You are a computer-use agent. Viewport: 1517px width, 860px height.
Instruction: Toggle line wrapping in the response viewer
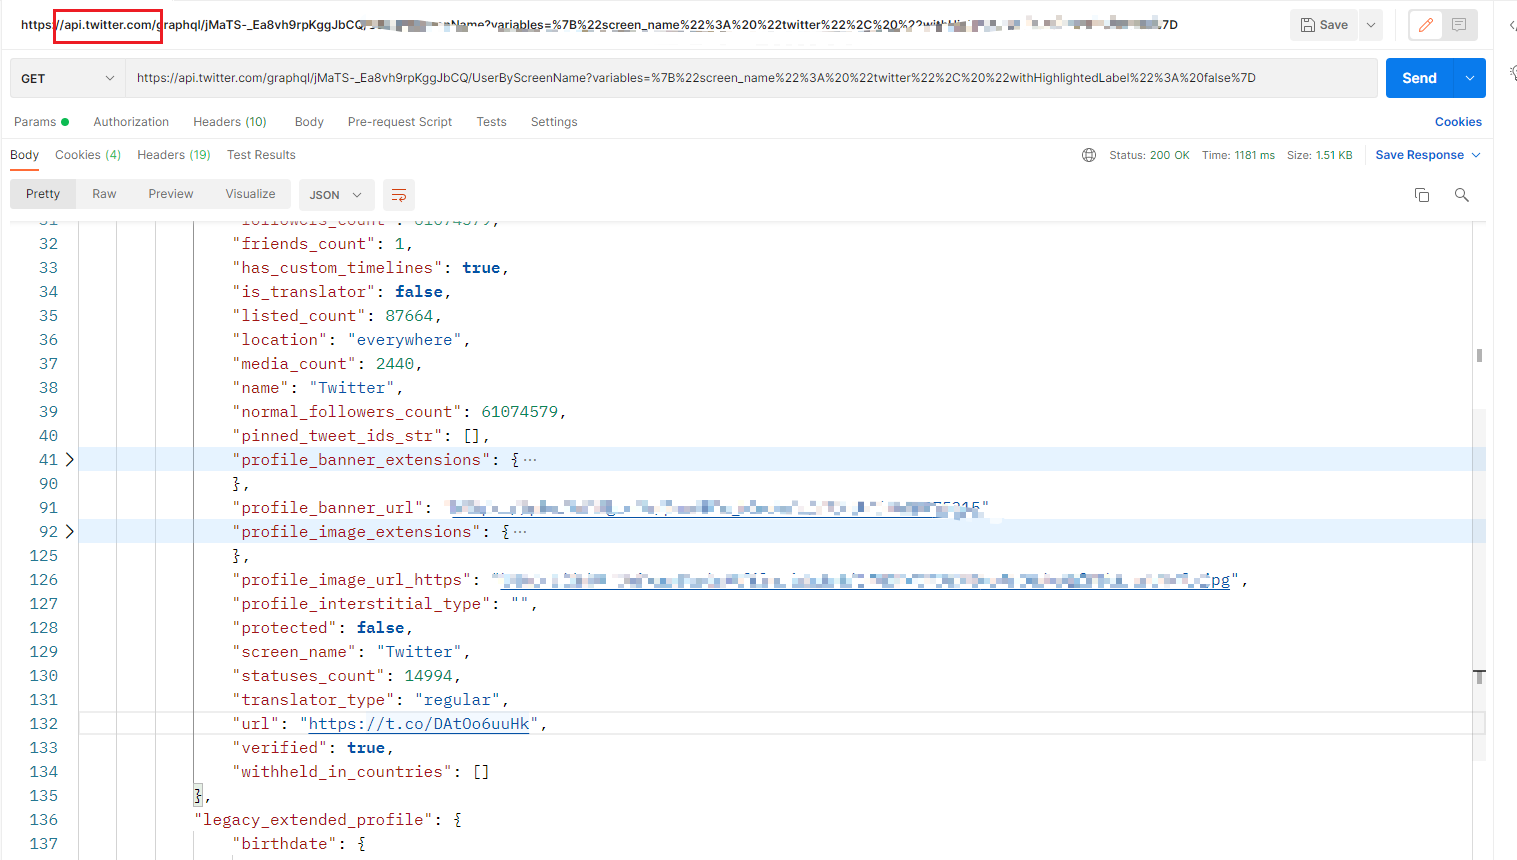tap(399, 195)
